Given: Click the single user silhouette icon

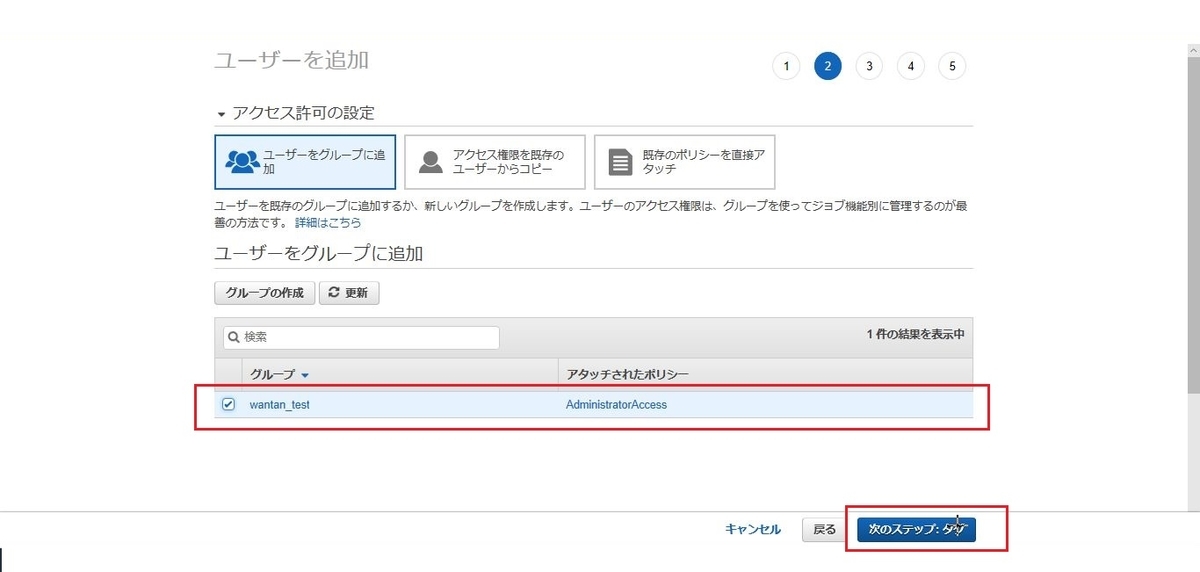Looking at the screenshot, I should pos(430,162).
